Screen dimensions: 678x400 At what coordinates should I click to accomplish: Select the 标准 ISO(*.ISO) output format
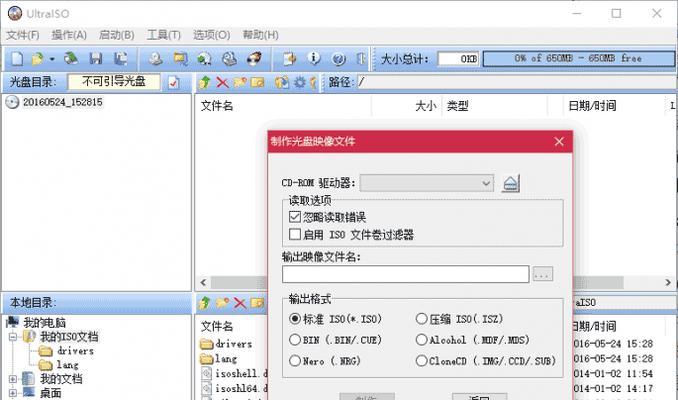point(295,319)
